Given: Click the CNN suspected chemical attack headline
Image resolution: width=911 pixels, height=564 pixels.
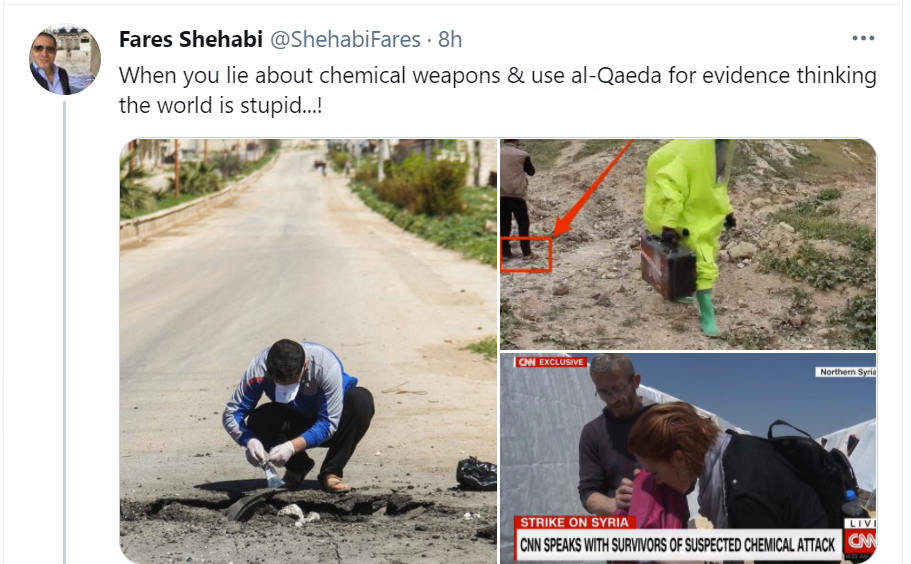Looking at the screenshot, I should click(x=677, y=545).
